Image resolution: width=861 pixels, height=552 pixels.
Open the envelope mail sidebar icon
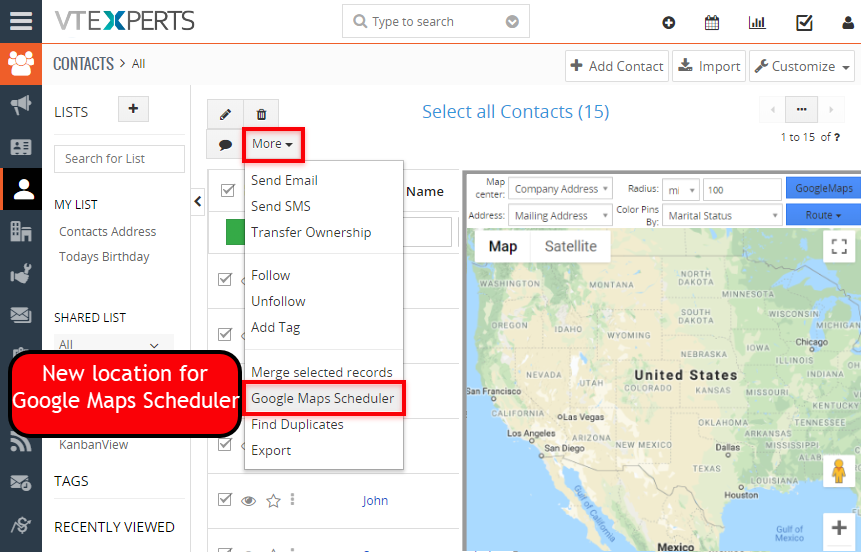pos(21,315)
